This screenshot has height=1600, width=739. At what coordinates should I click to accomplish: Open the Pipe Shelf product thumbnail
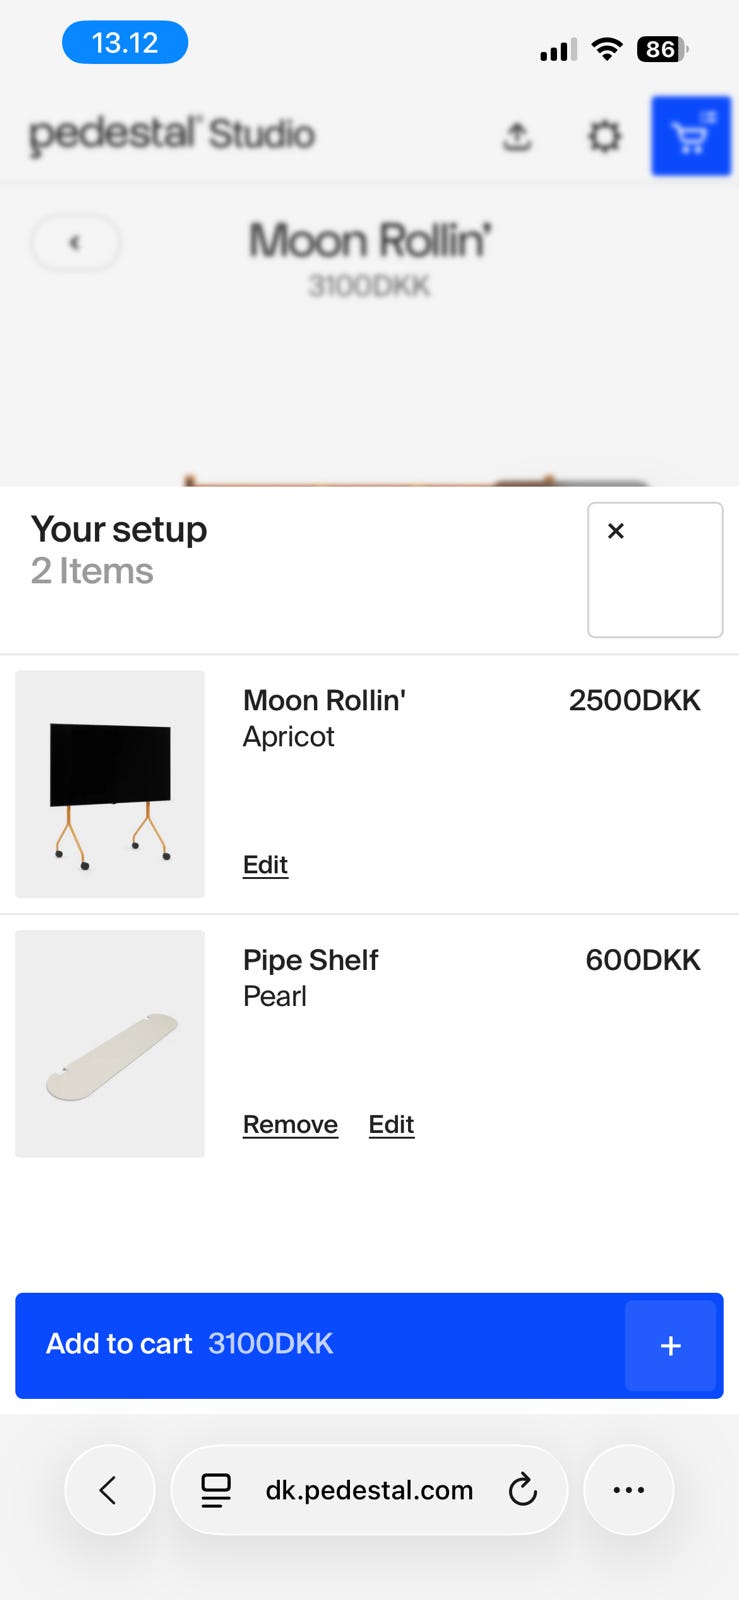click(110, 1044)
